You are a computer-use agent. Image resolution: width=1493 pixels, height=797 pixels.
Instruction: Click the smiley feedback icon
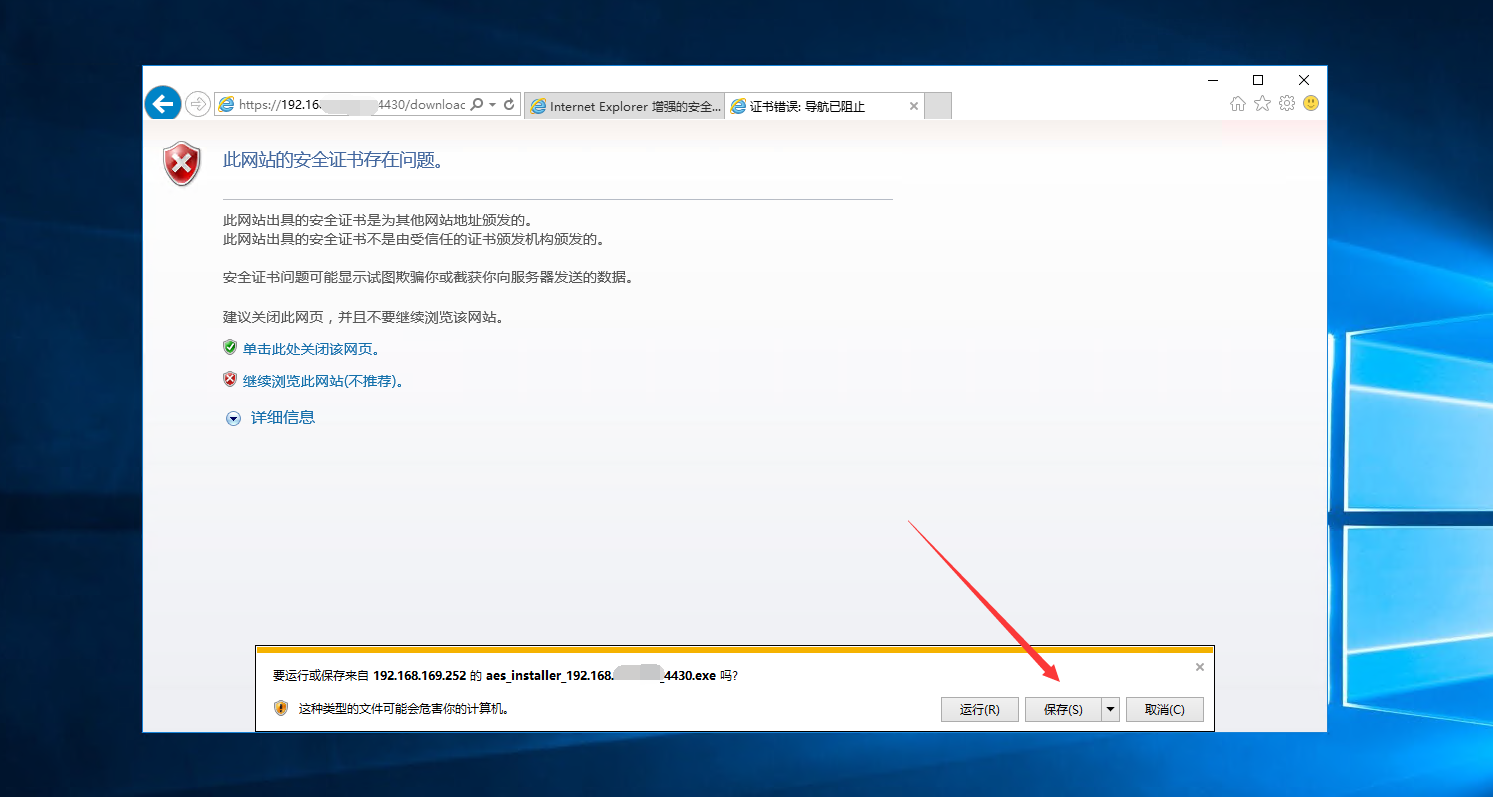(x=1311, y=103)
